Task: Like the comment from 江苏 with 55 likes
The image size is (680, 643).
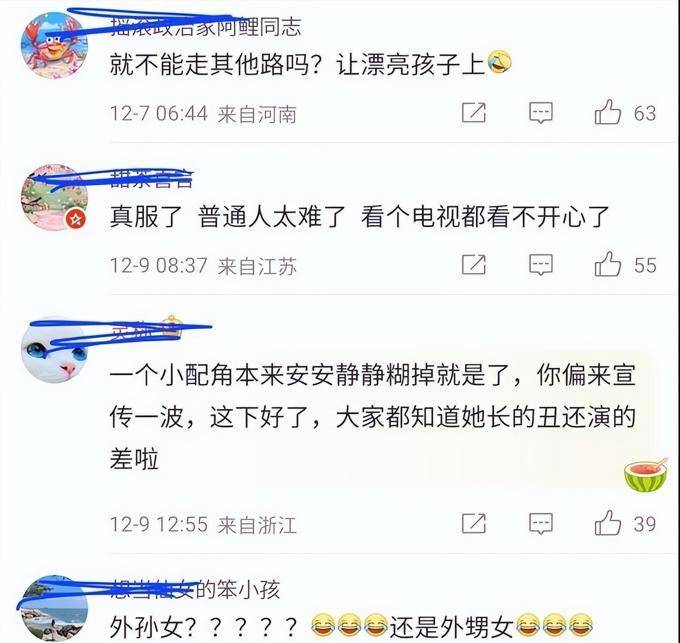Action: point(608,264)
